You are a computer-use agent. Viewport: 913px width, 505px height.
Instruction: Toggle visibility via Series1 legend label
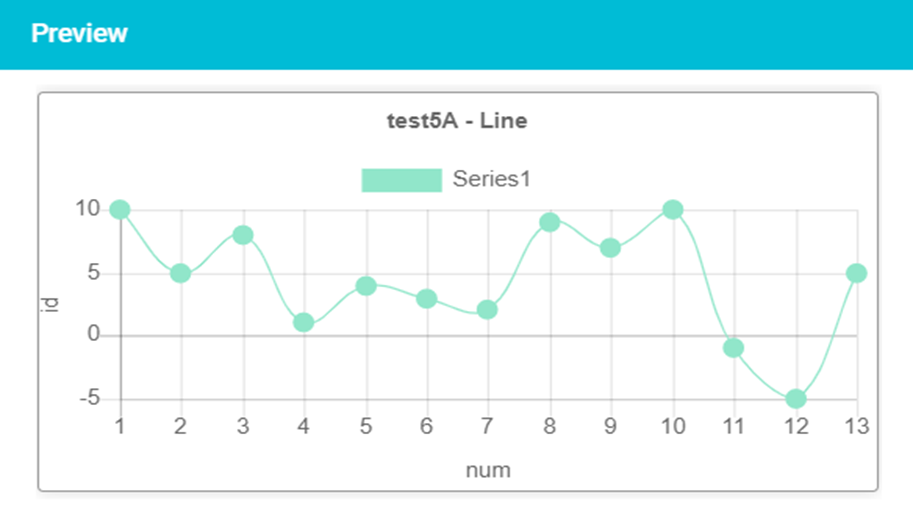click(x=492, y=179)
